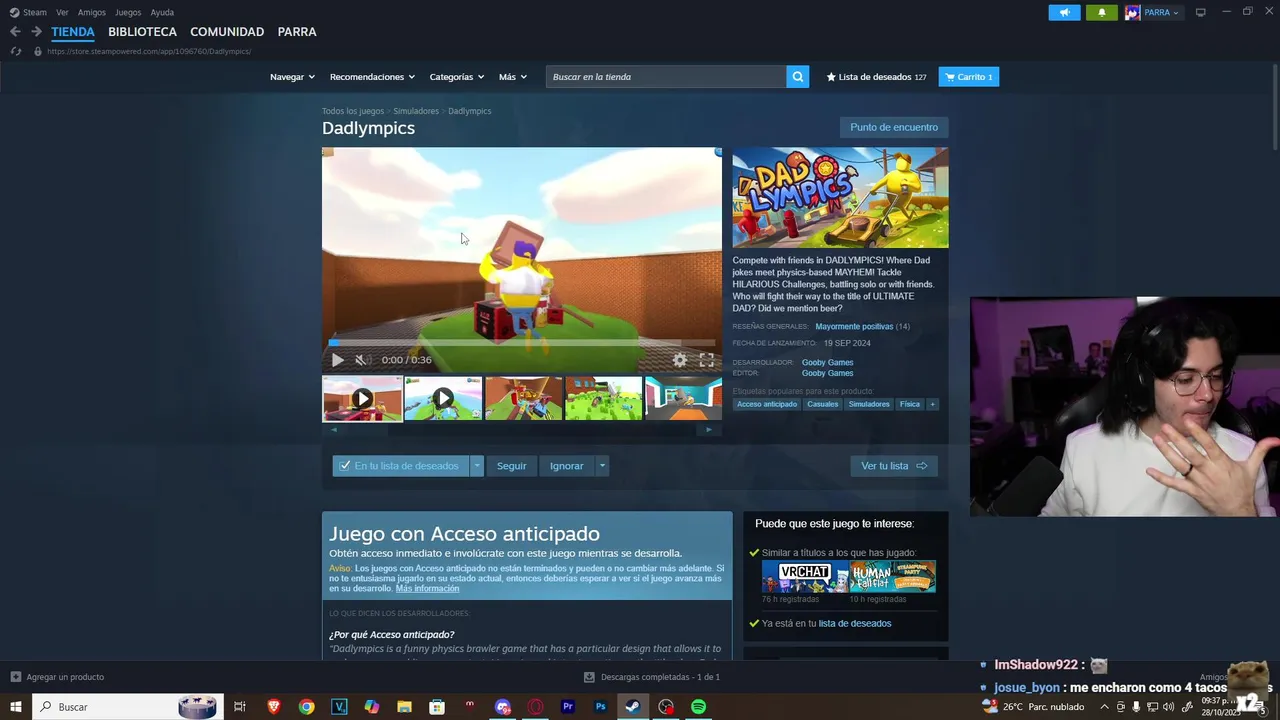The image size is (1280, 720).
Task: Go back with the back arrow
Action: pos(15,32)
